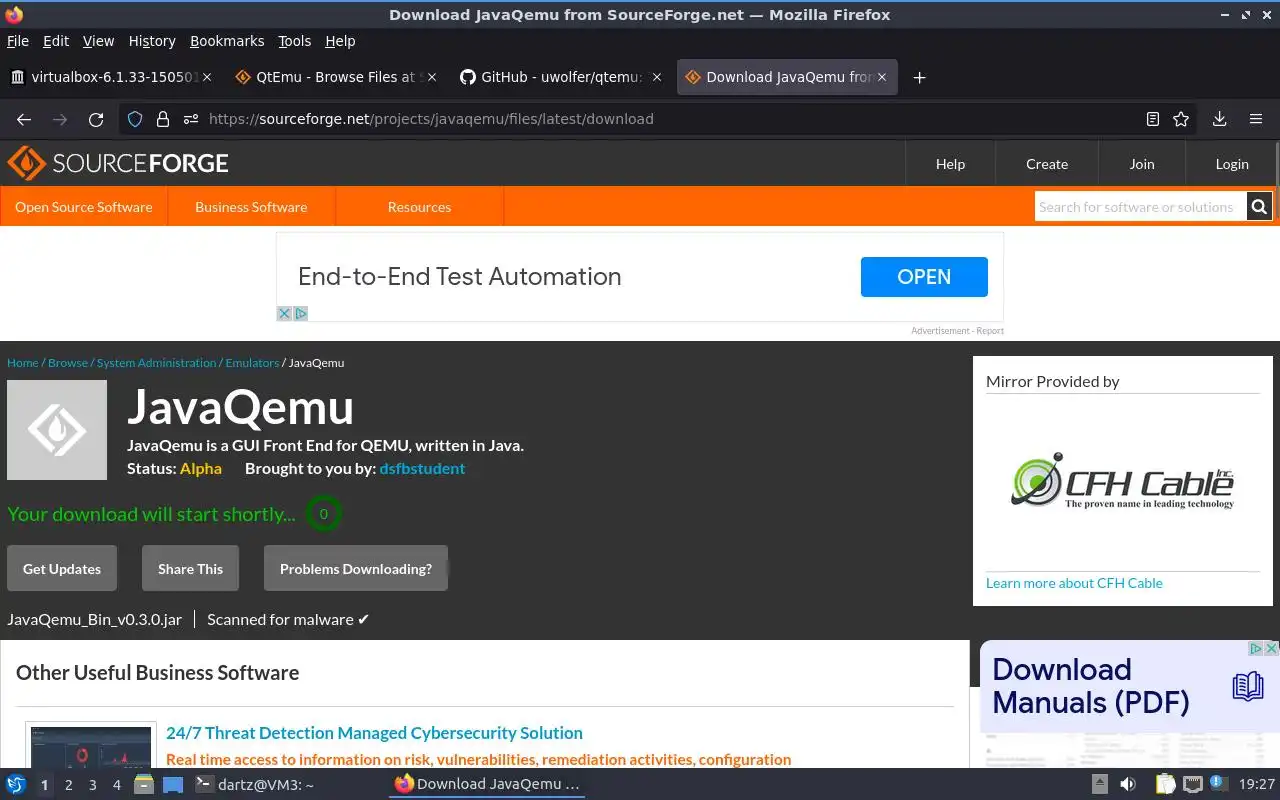This screenshot has height=800, width=1280.
Task: Click the search for software input field
Action: point(1140,207)
